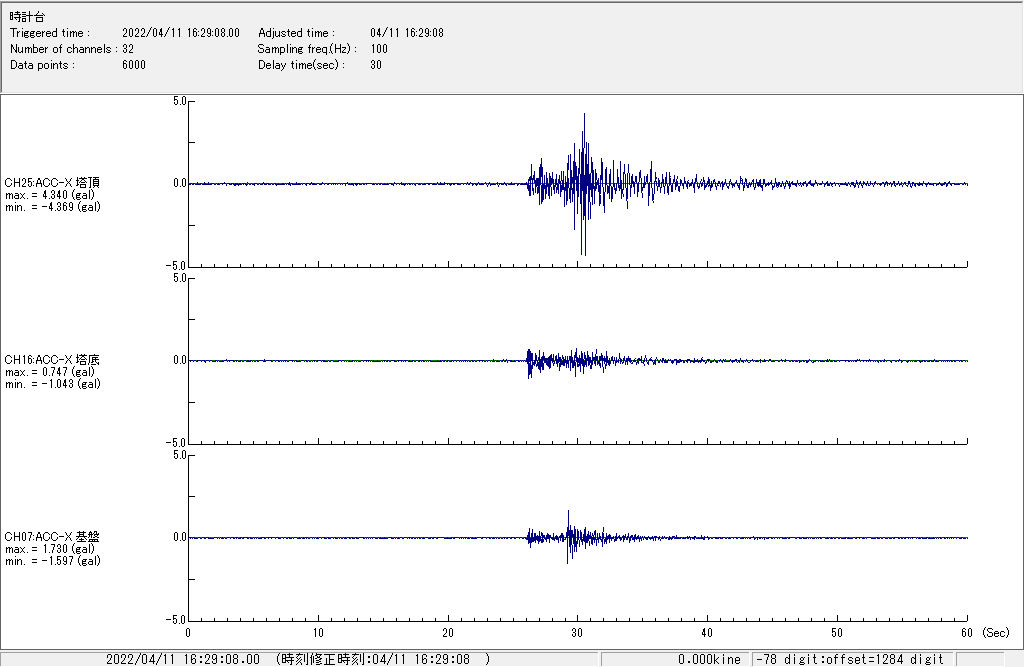Click the Sampling freq value 100
Image resolution: width=1024 pixels, height=667 pixels.
[x=379, y=49]
